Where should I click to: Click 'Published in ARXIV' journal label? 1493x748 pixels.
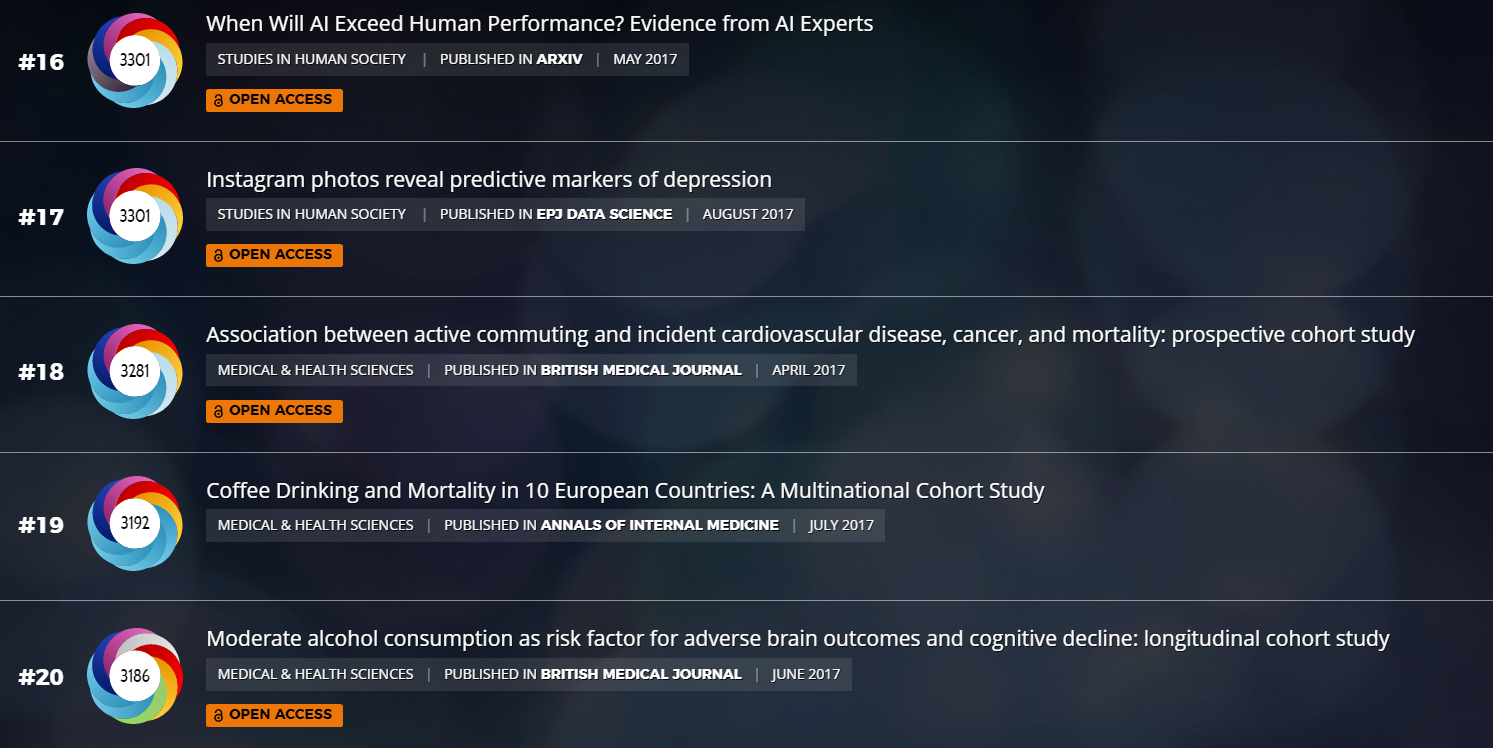point(511,59)
